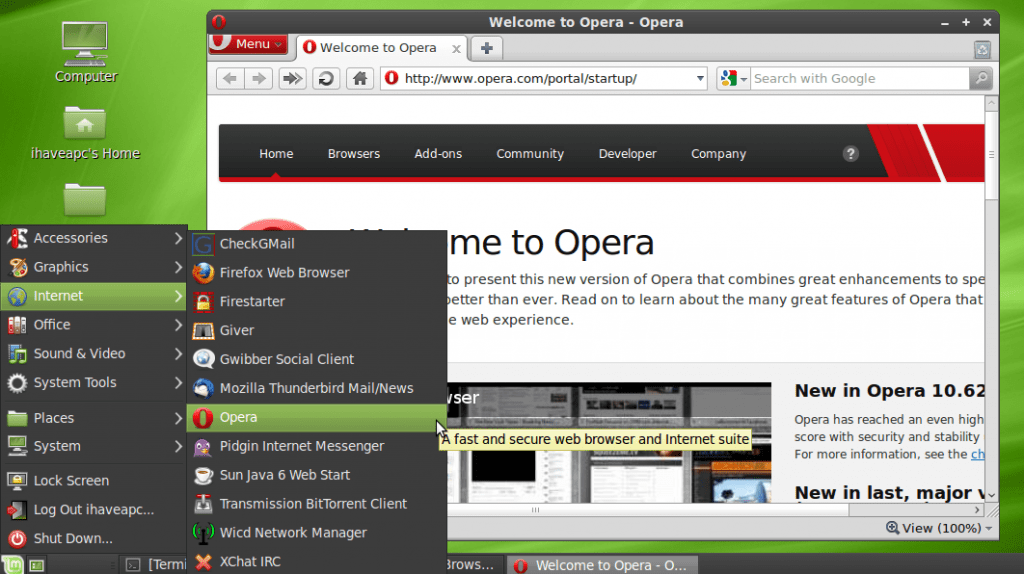The width and height of the screenshot is (1024, 574).
Task: Launch CheckGMail from Internet menu
Action: (317, 244)
